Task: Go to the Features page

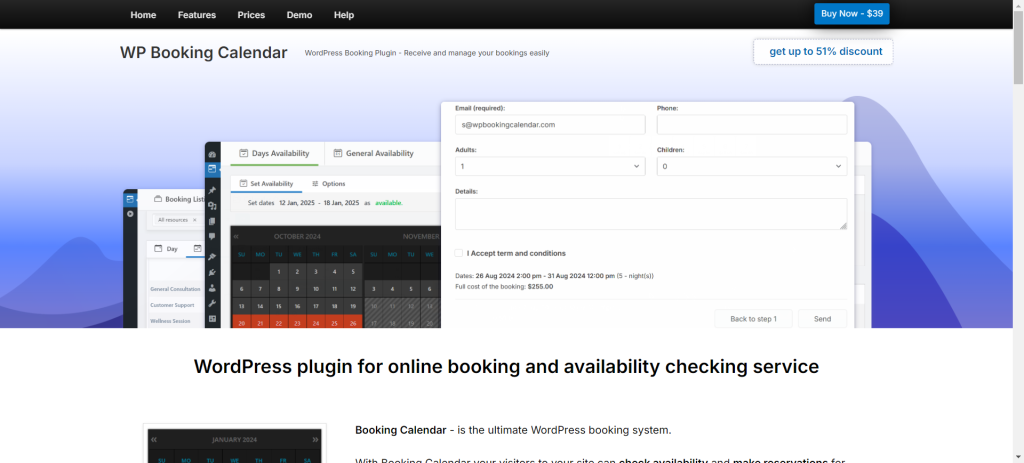Action: [x=197, y=15]
